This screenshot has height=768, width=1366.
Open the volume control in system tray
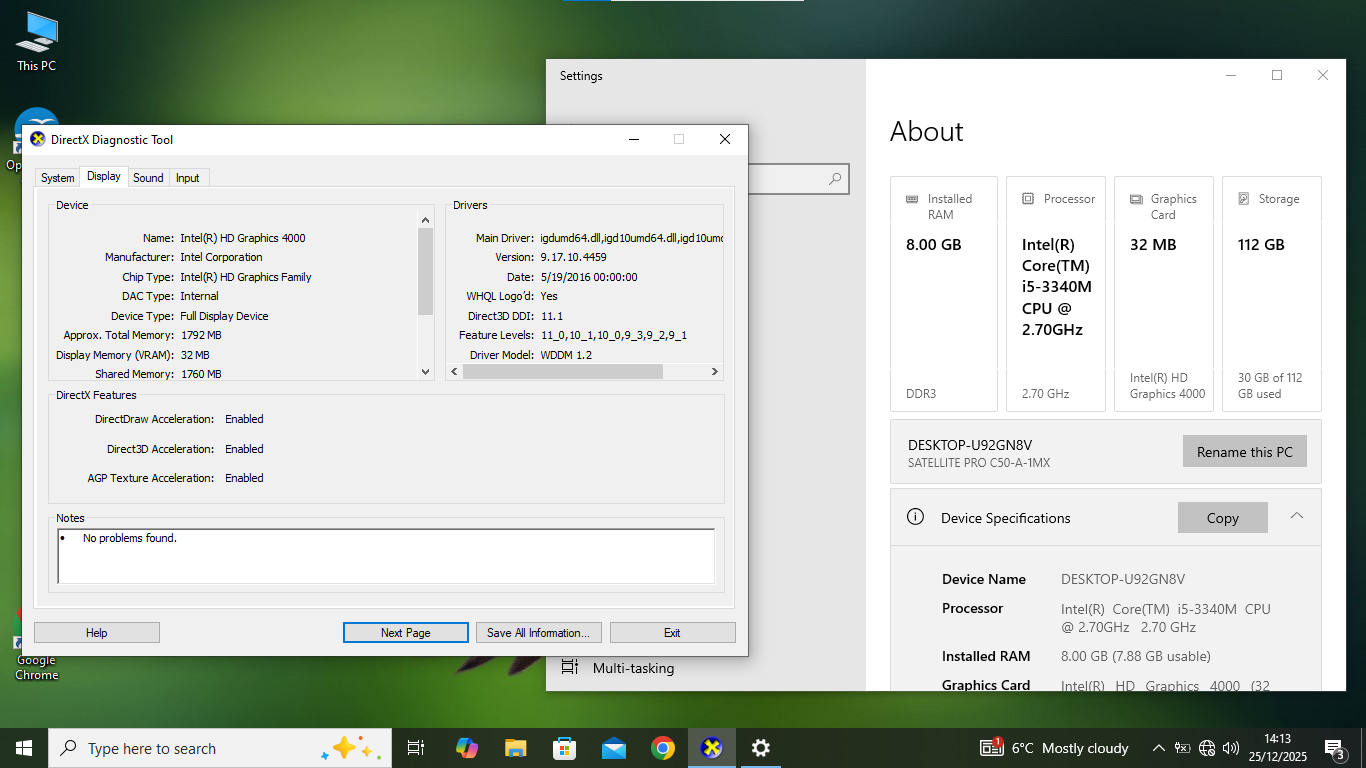tap(1231, 748)
